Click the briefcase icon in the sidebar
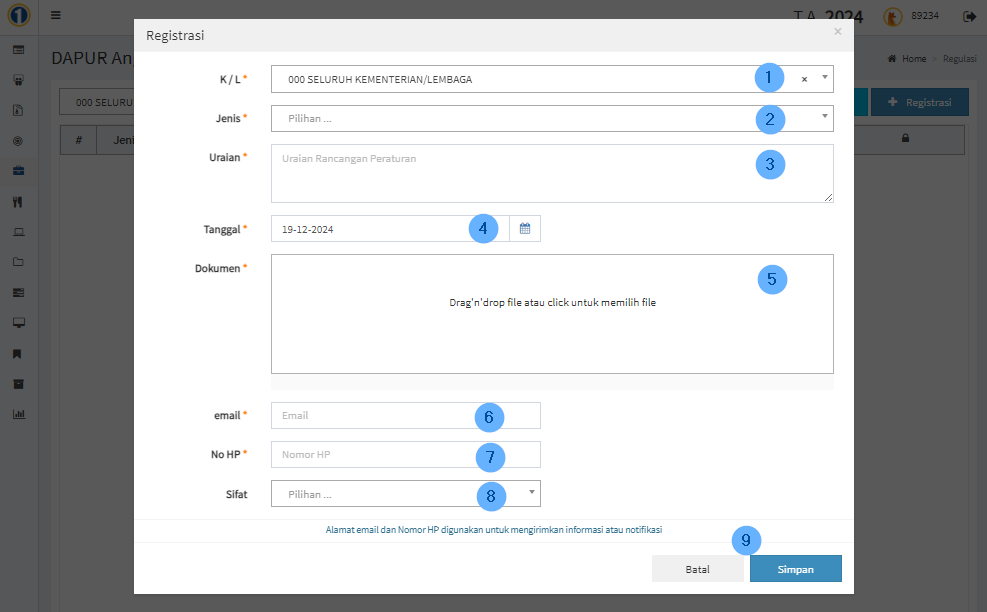This screenshot has height=612, width=987. point(18,171)
